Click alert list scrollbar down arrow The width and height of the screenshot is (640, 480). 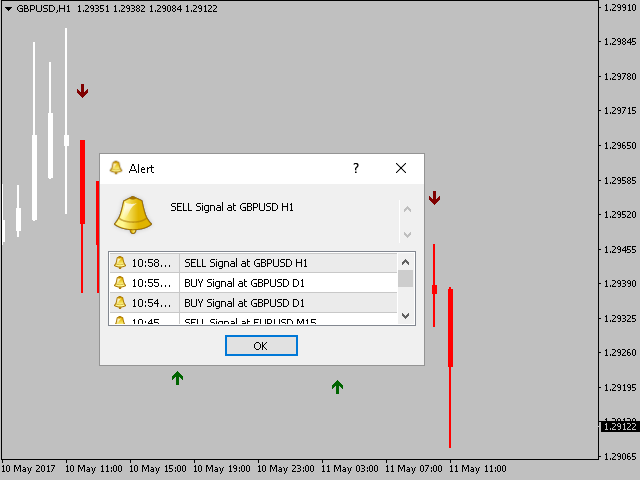[405, 316]
